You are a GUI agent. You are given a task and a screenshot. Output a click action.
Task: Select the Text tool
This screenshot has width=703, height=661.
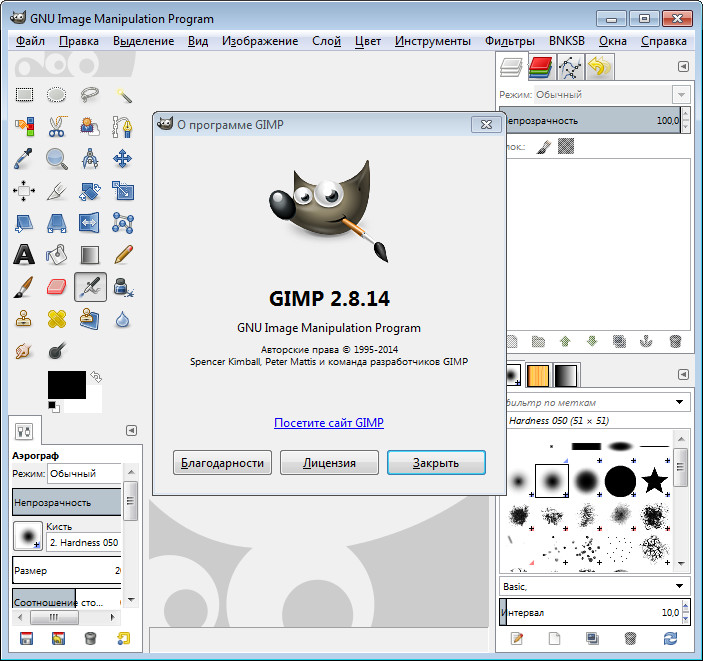tap(24, 255)
